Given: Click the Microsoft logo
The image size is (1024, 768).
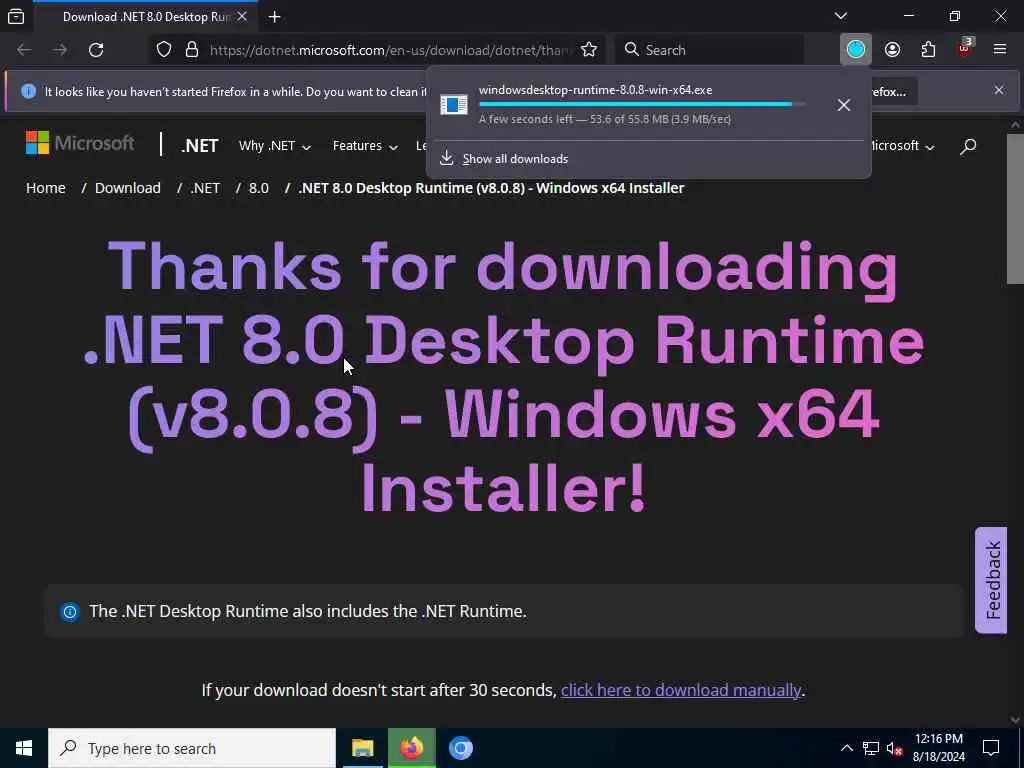Looking at the screenshot, I should [80, 143].
